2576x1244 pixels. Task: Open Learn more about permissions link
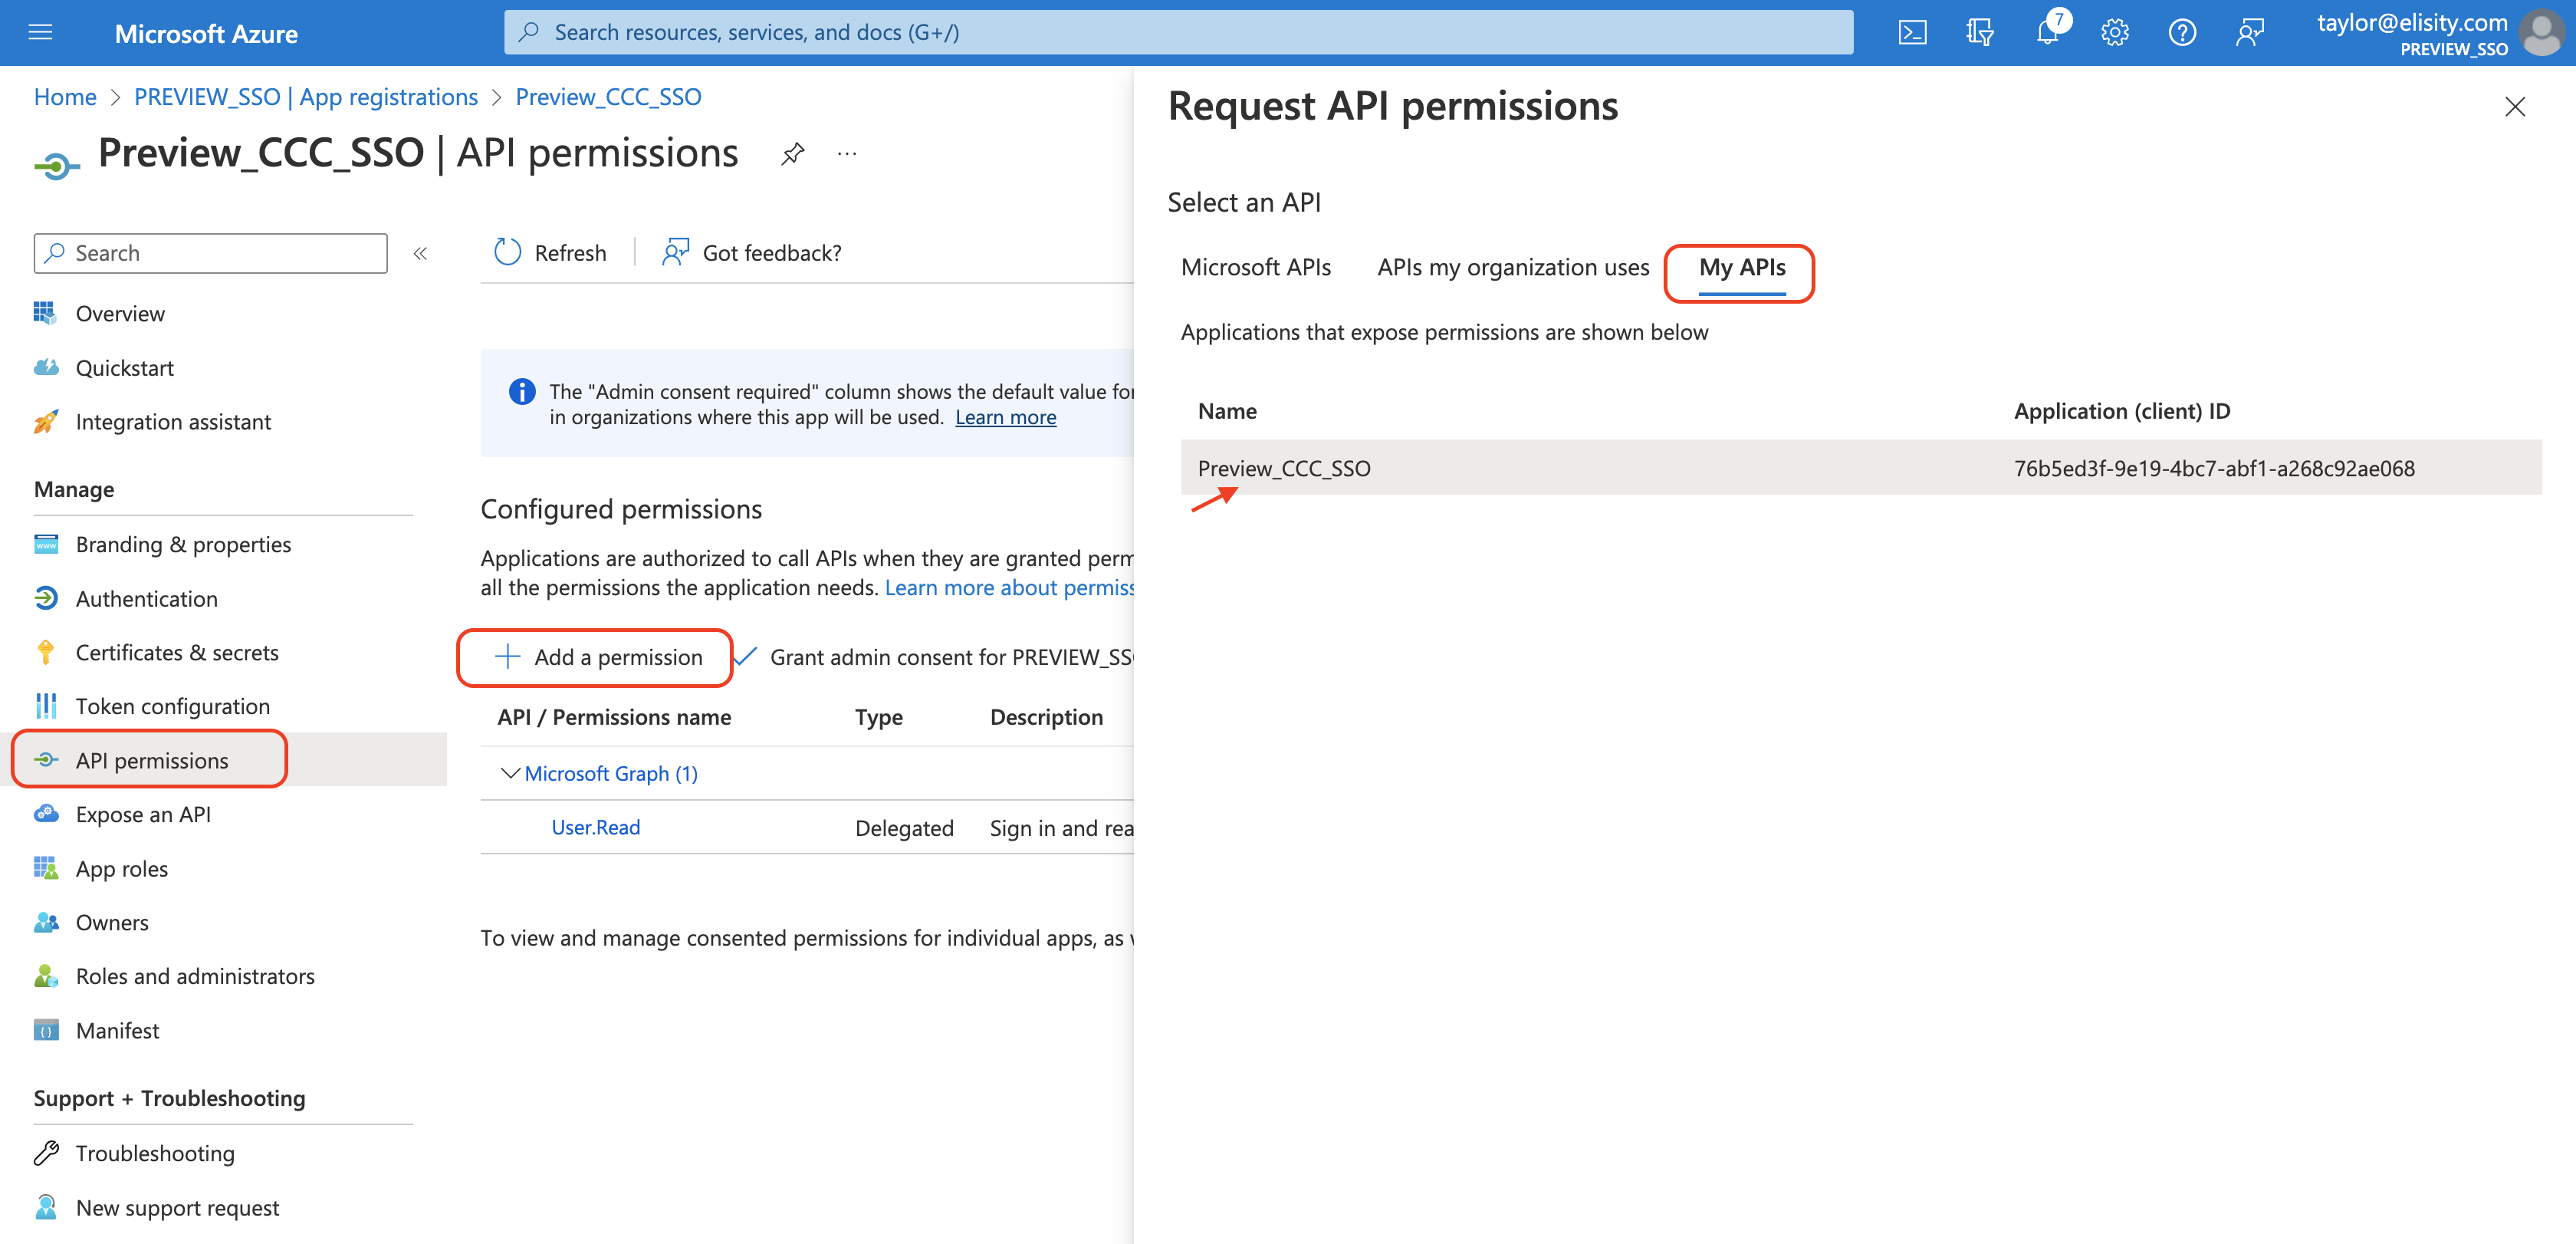[x=1009, y=587]
